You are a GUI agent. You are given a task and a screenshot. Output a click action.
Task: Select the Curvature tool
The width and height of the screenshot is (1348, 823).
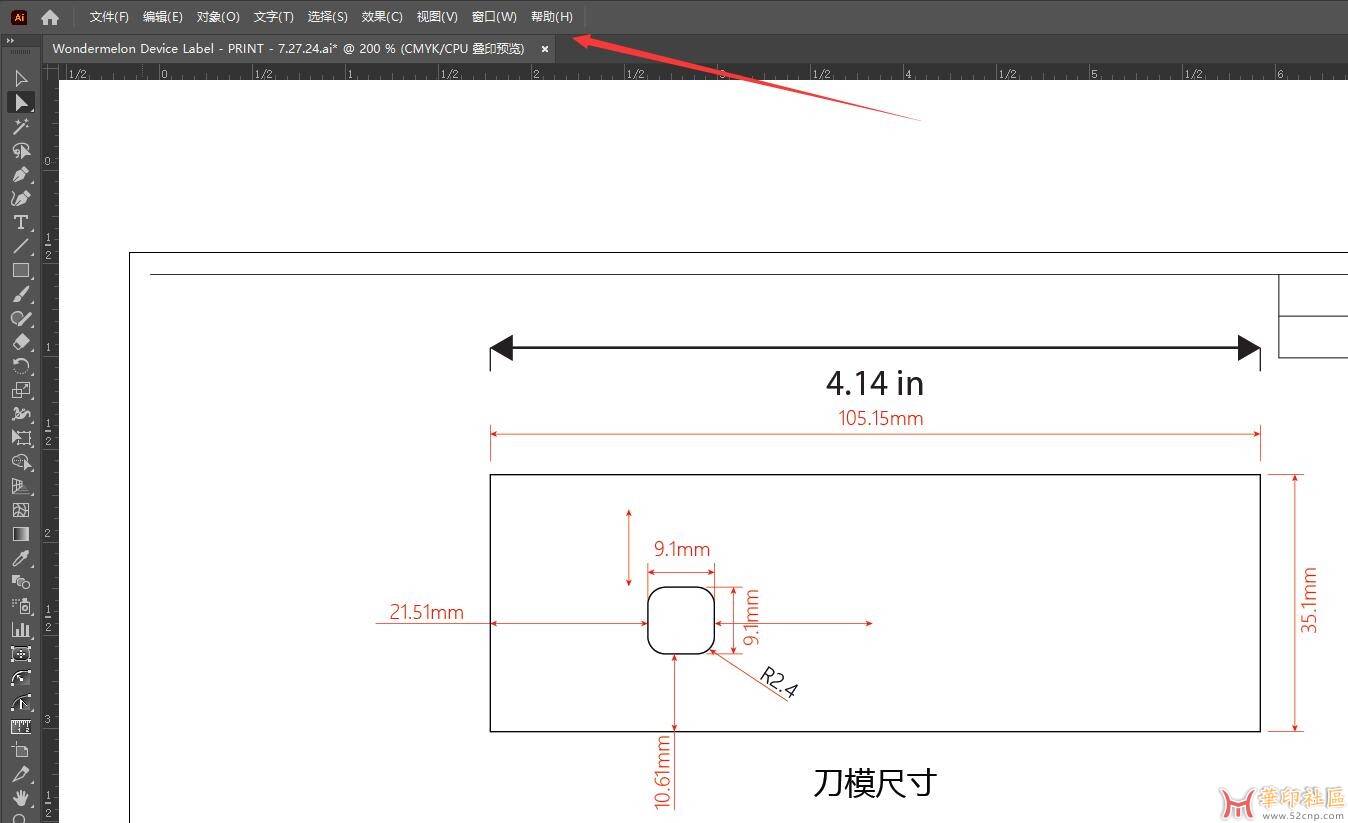(x=21, y=198)
